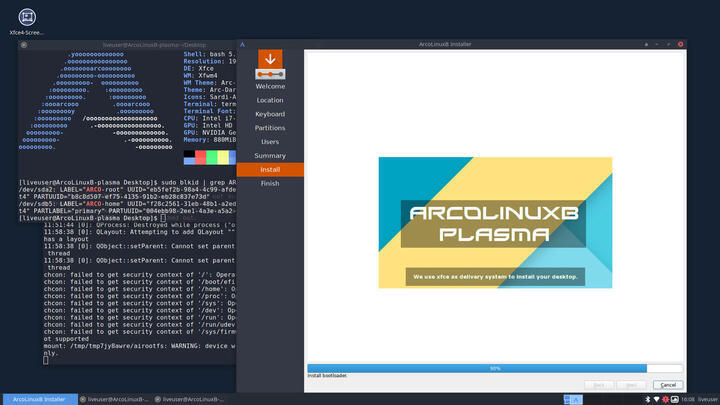Click the terminal window title bar text
Screen dimensions: 720x405
click(154, 45)
